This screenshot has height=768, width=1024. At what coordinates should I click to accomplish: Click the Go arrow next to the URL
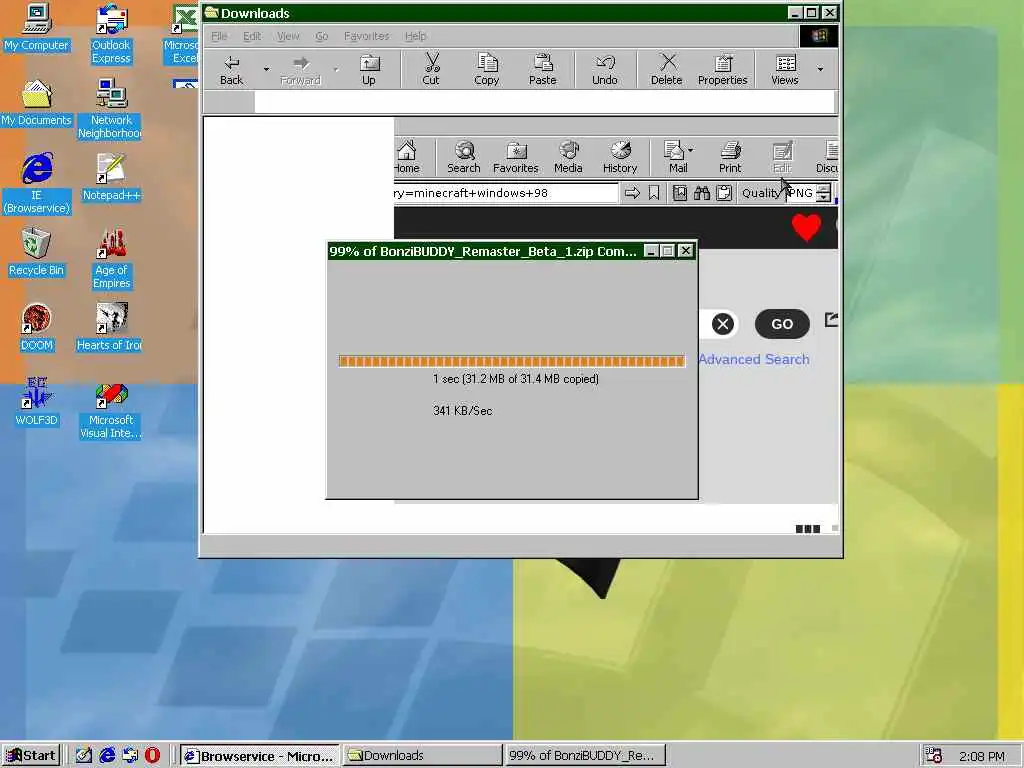click(632, 193)
